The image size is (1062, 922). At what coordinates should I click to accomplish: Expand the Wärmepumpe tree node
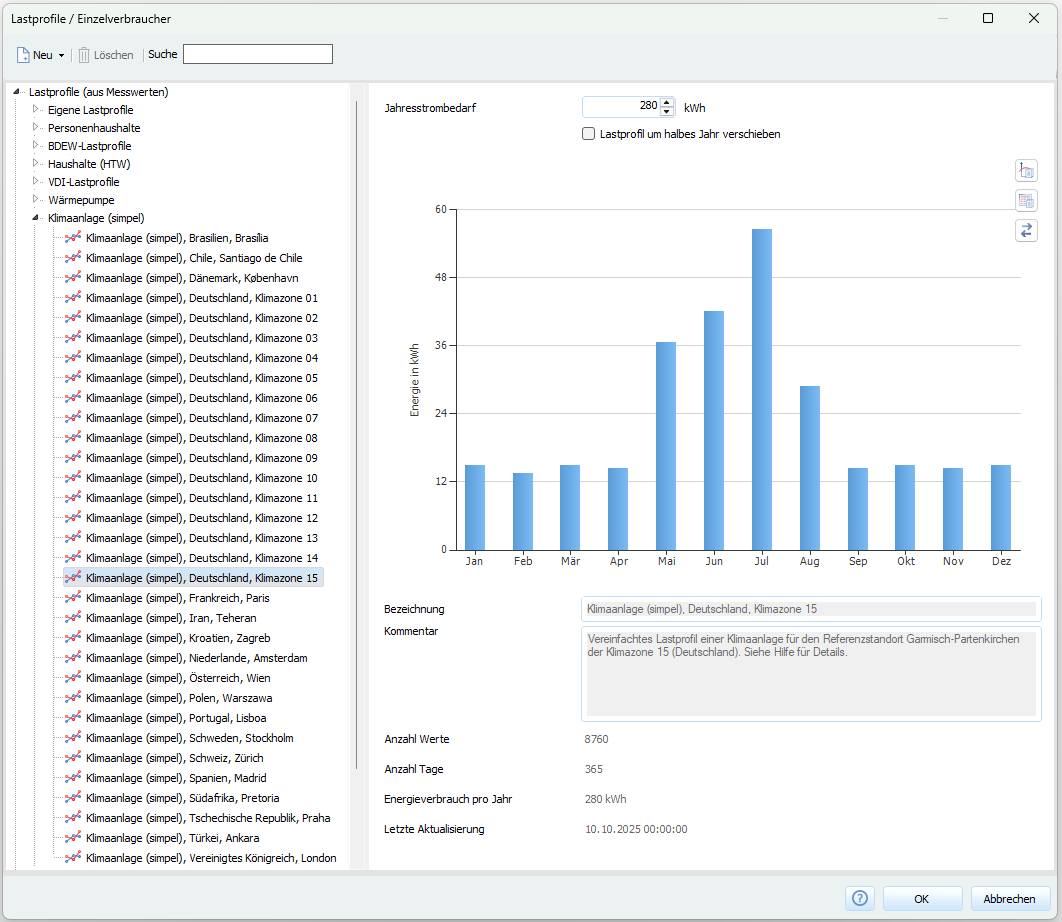tap(36, 200)
